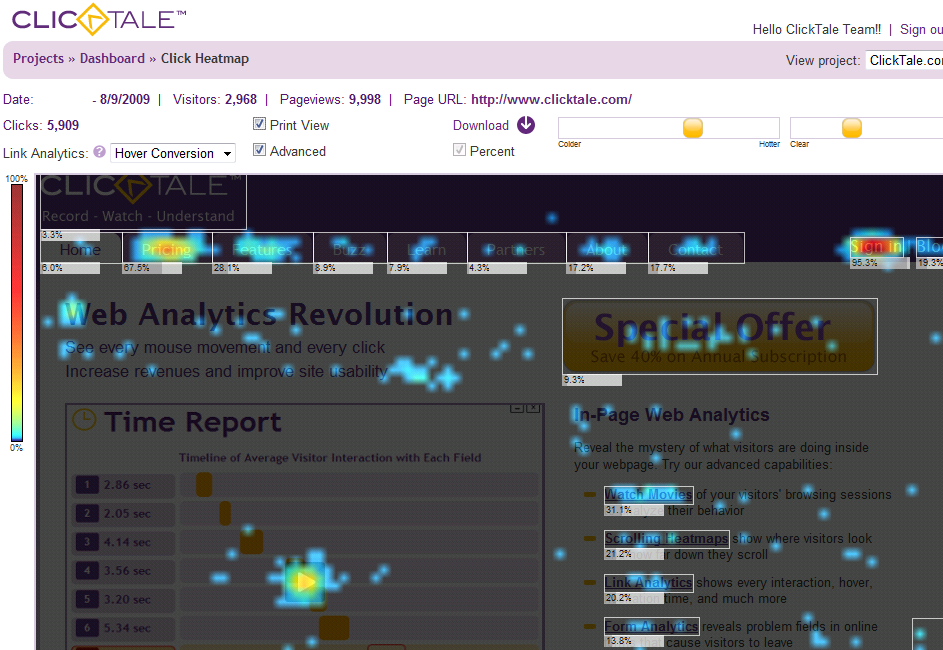Click the 5.34 sec row number 6

[x=123, y=628]
